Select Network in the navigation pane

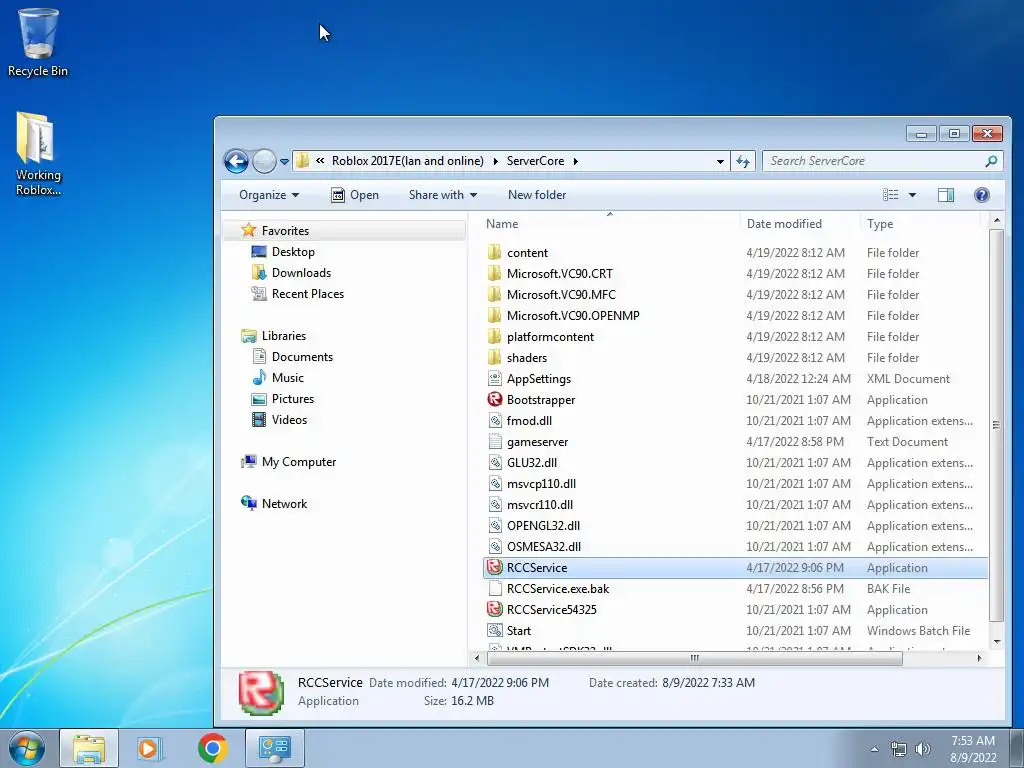pos(284,504)
